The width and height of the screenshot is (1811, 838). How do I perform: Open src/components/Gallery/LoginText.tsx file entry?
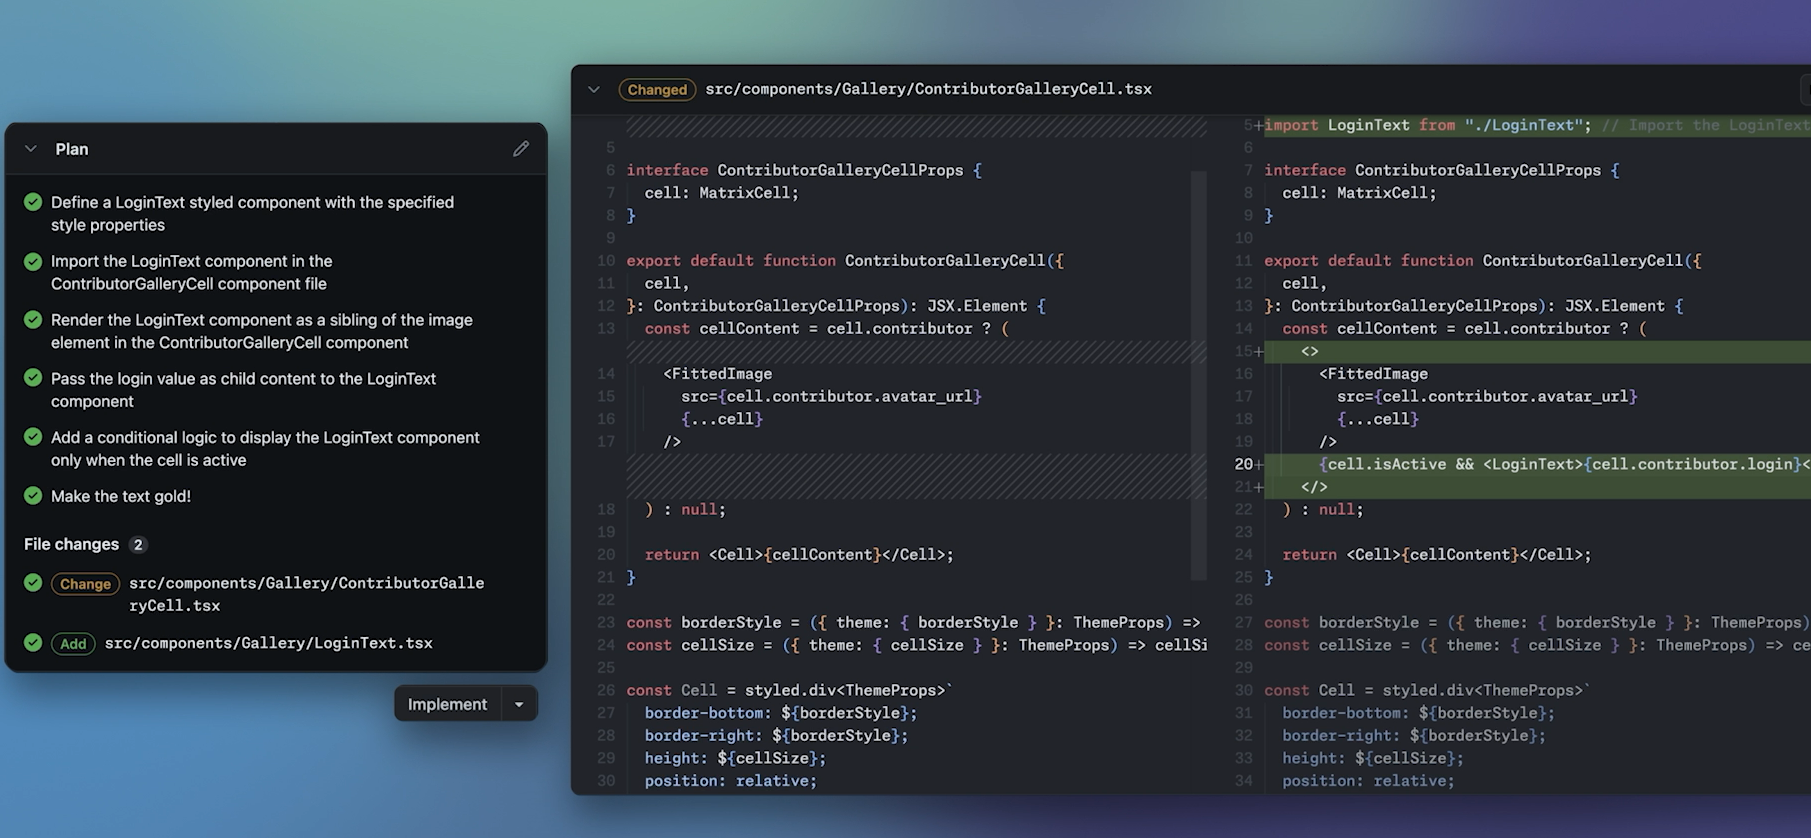coord(269,643)
